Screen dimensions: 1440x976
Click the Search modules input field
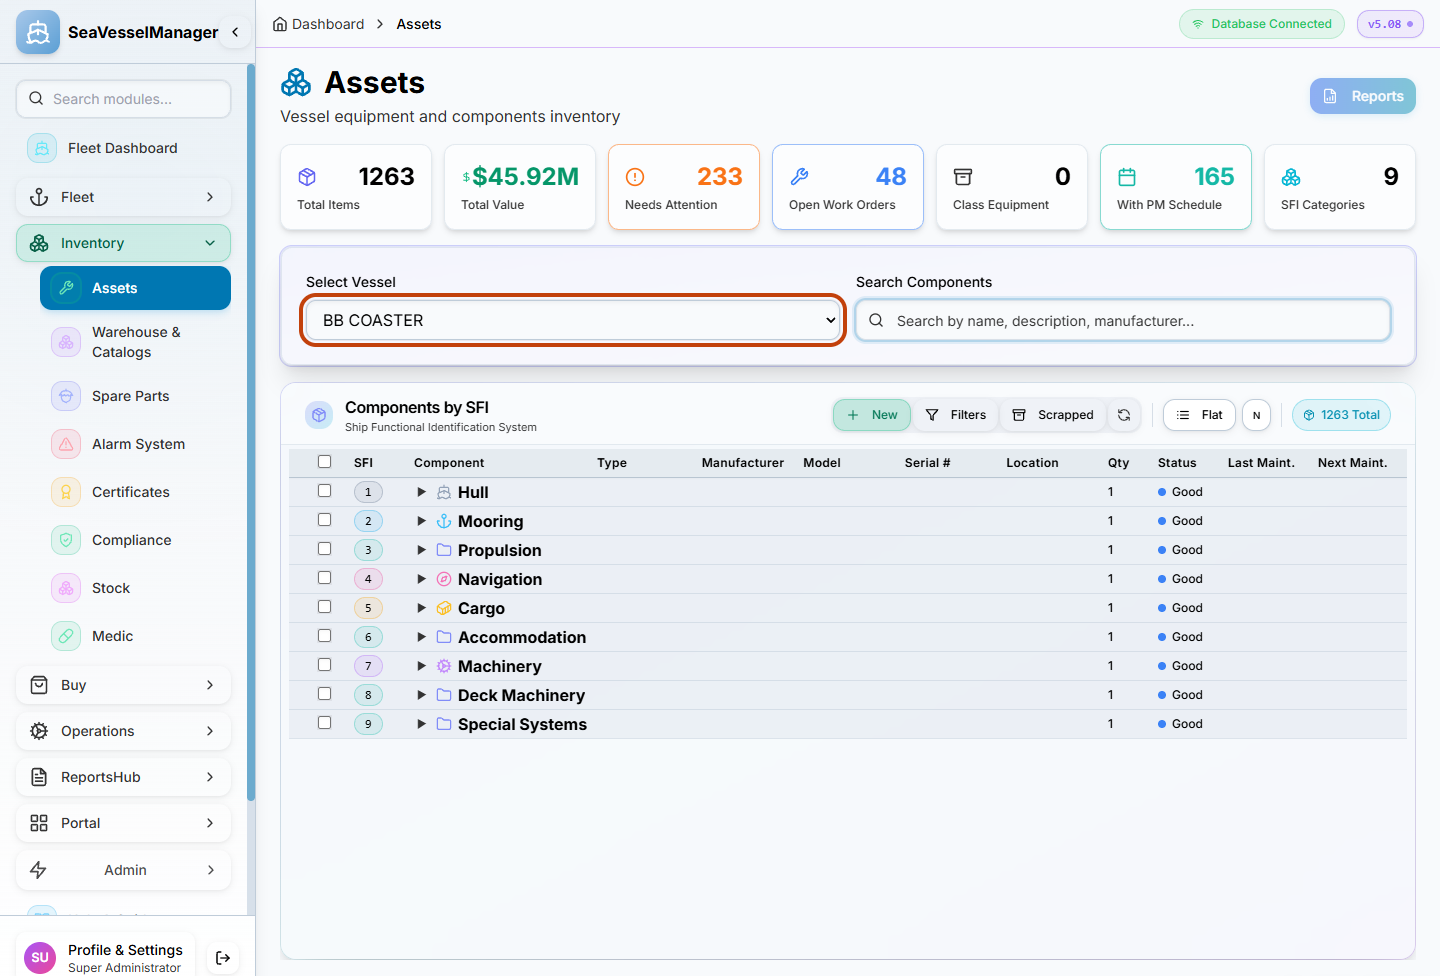coord(123,99)
